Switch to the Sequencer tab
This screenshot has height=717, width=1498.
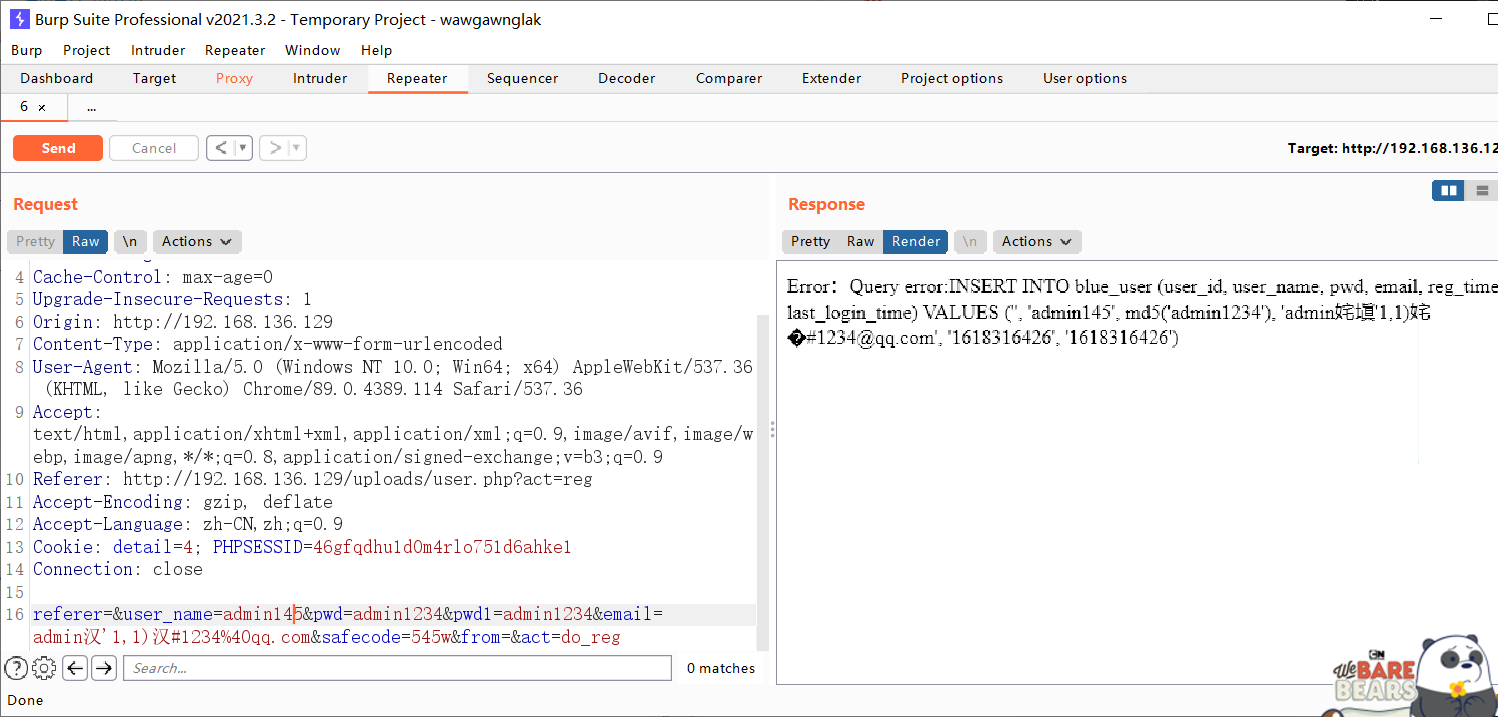click(x=522, y=78)
